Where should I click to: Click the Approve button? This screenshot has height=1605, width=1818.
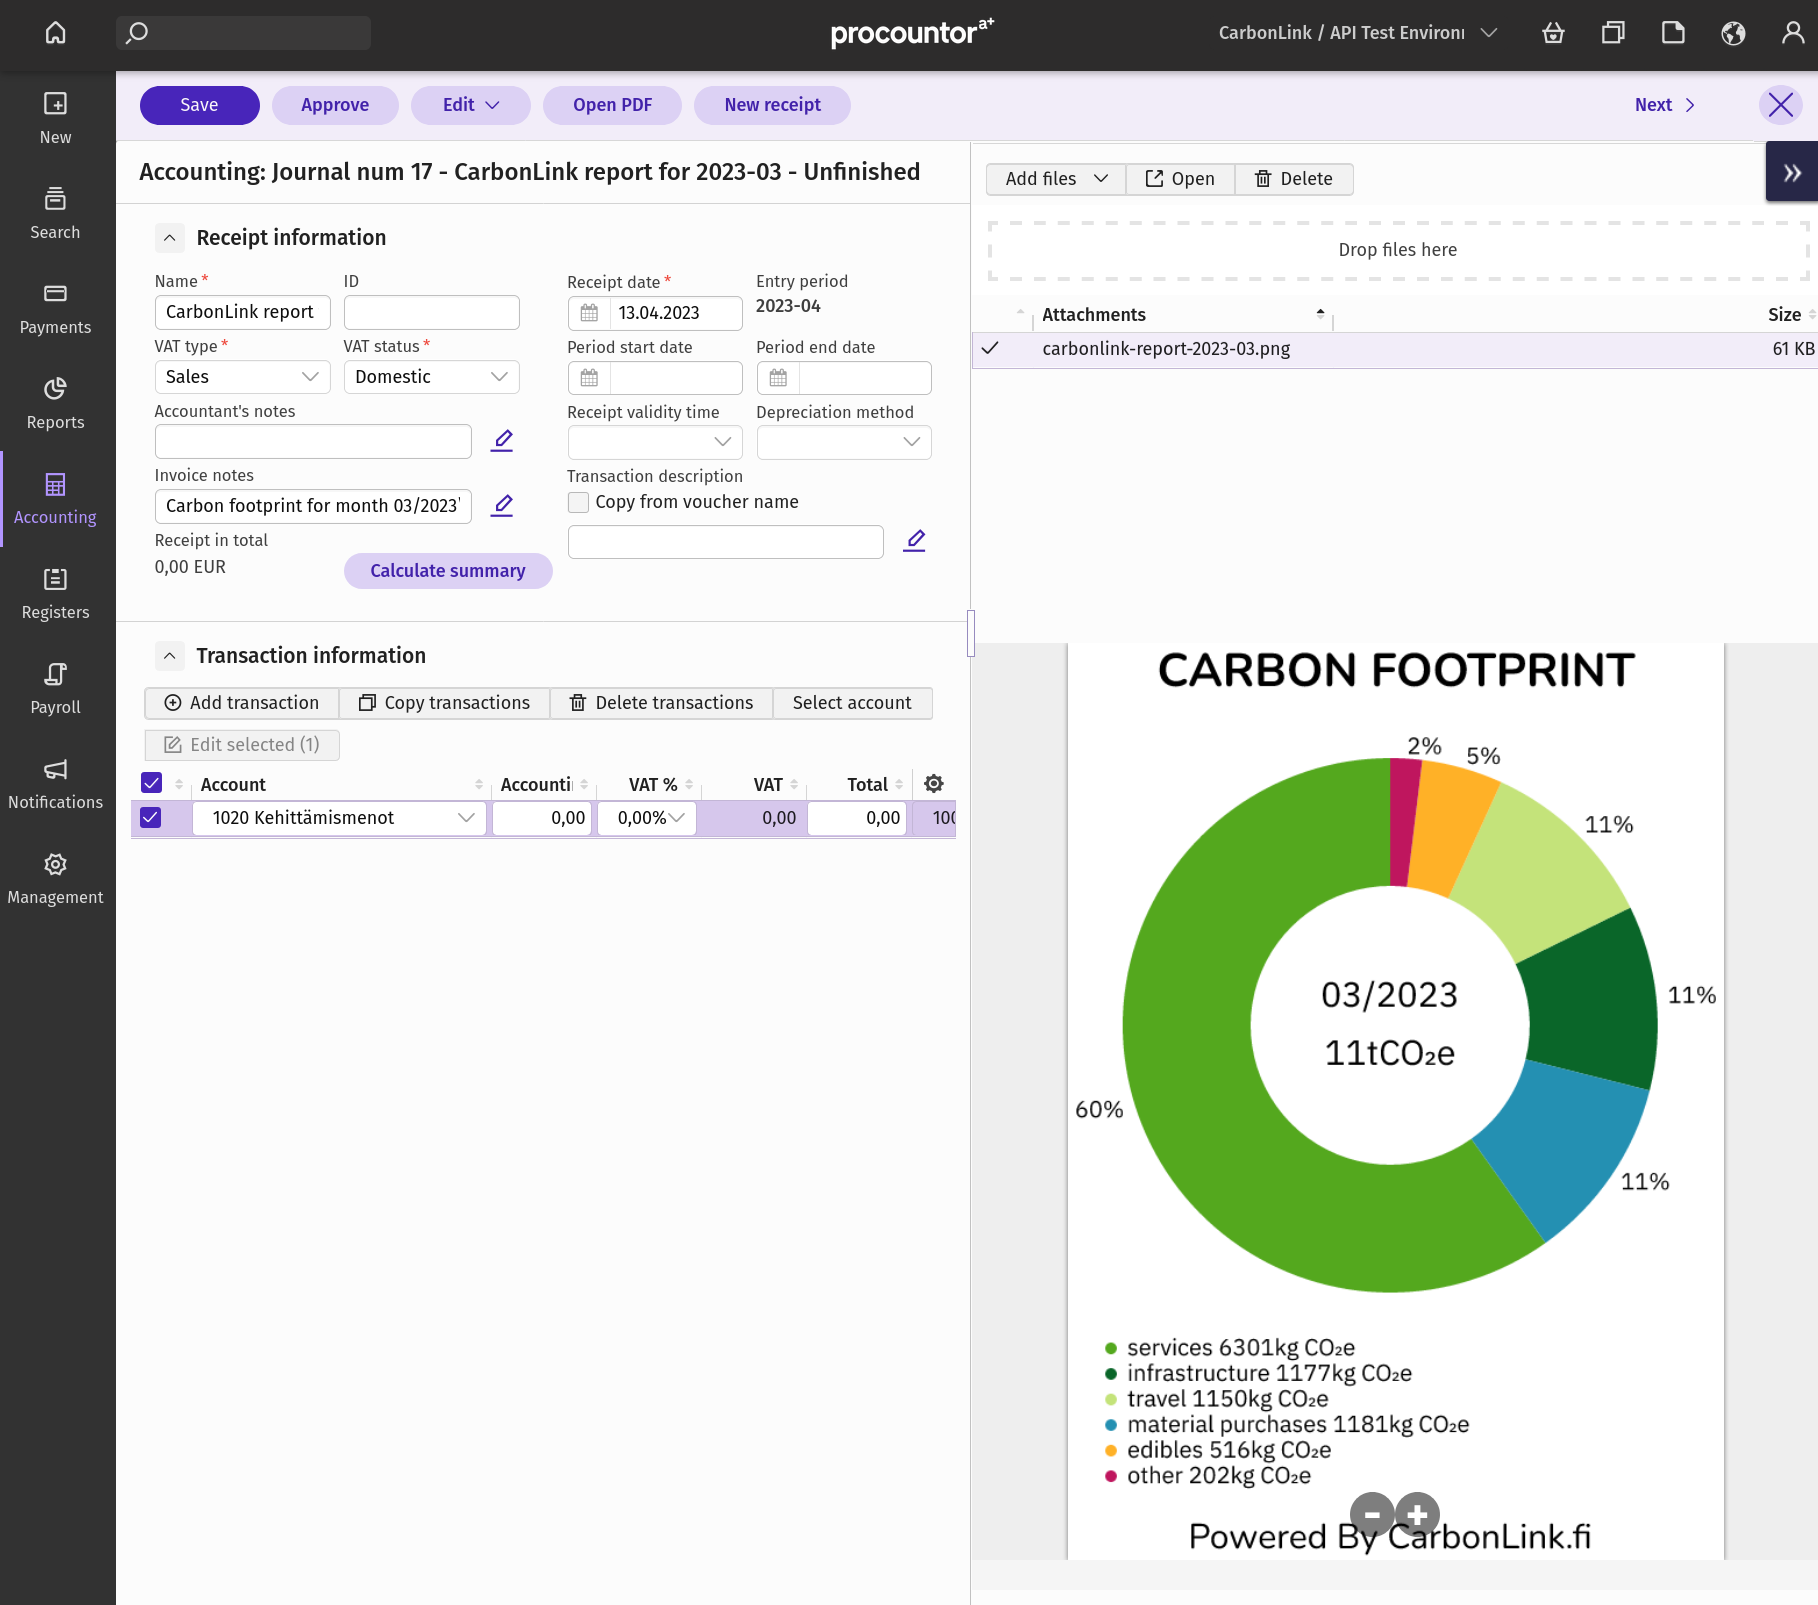coord(335,105)
